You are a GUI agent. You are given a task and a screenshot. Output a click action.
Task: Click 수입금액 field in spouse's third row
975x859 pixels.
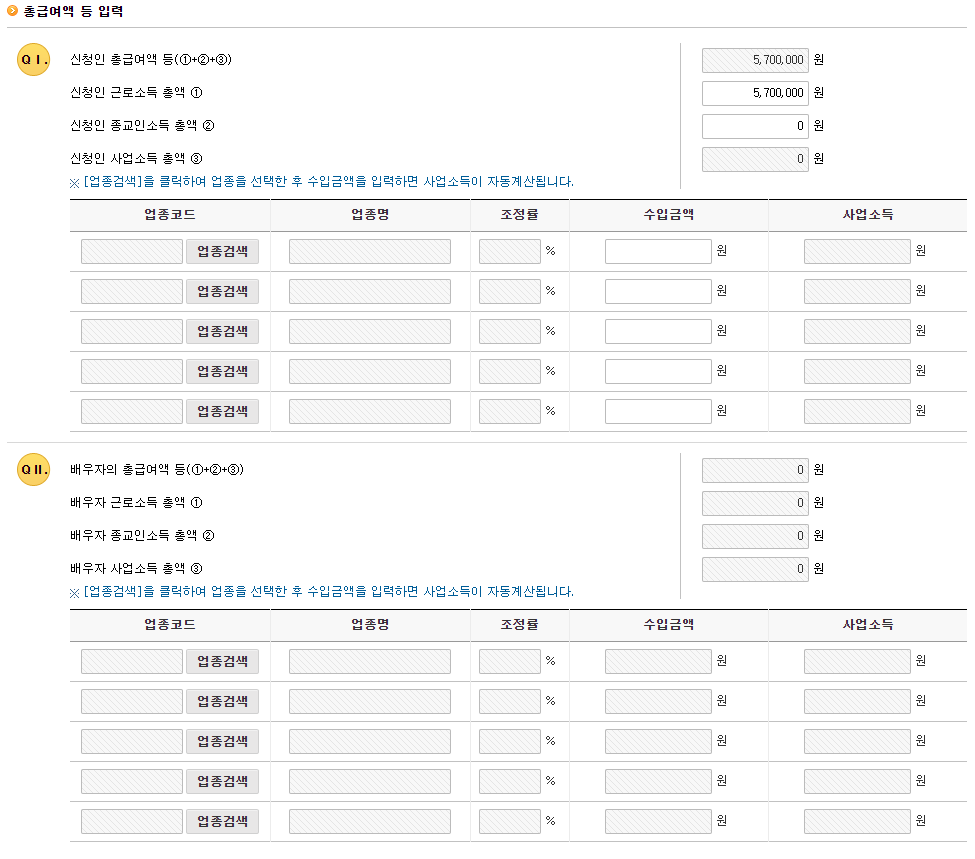pos(658,741)
